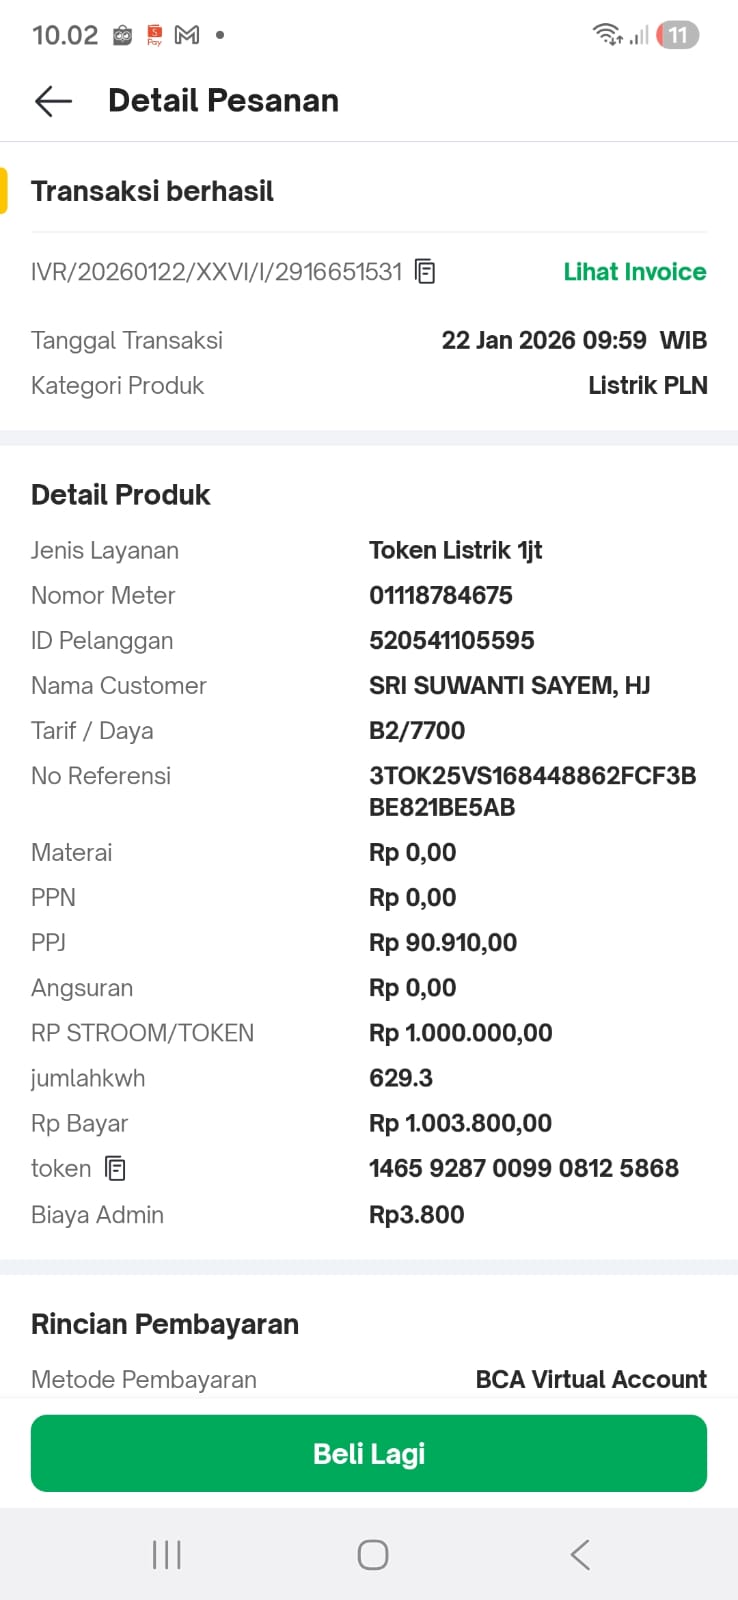
Task: Tap the Gmail notification icon
Action: coord(187,35)
